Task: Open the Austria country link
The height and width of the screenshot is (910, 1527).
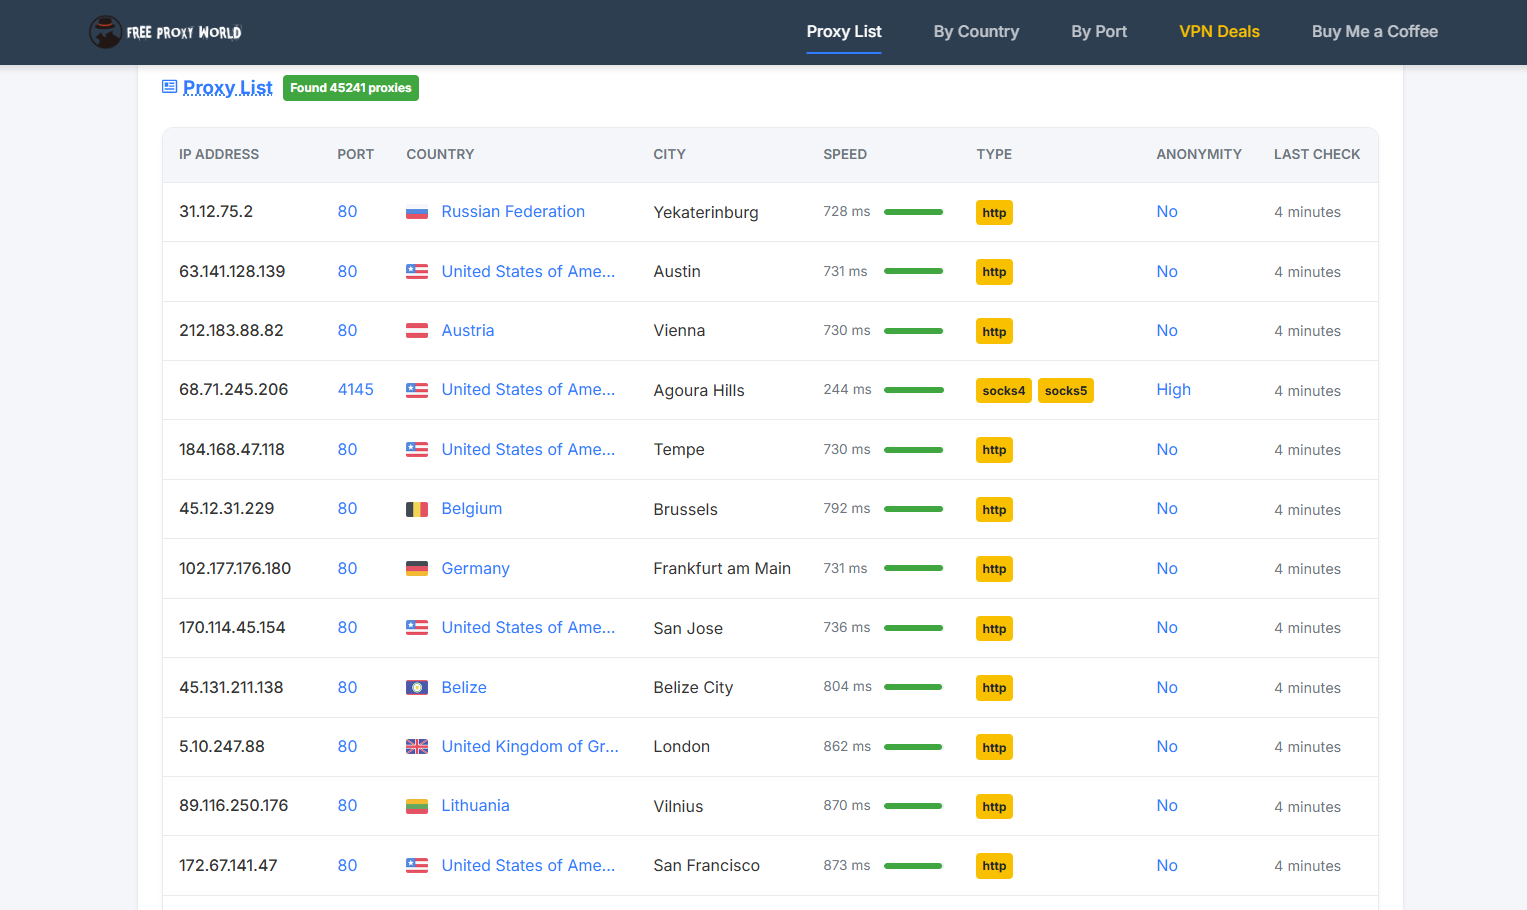Action: [468, 330]
